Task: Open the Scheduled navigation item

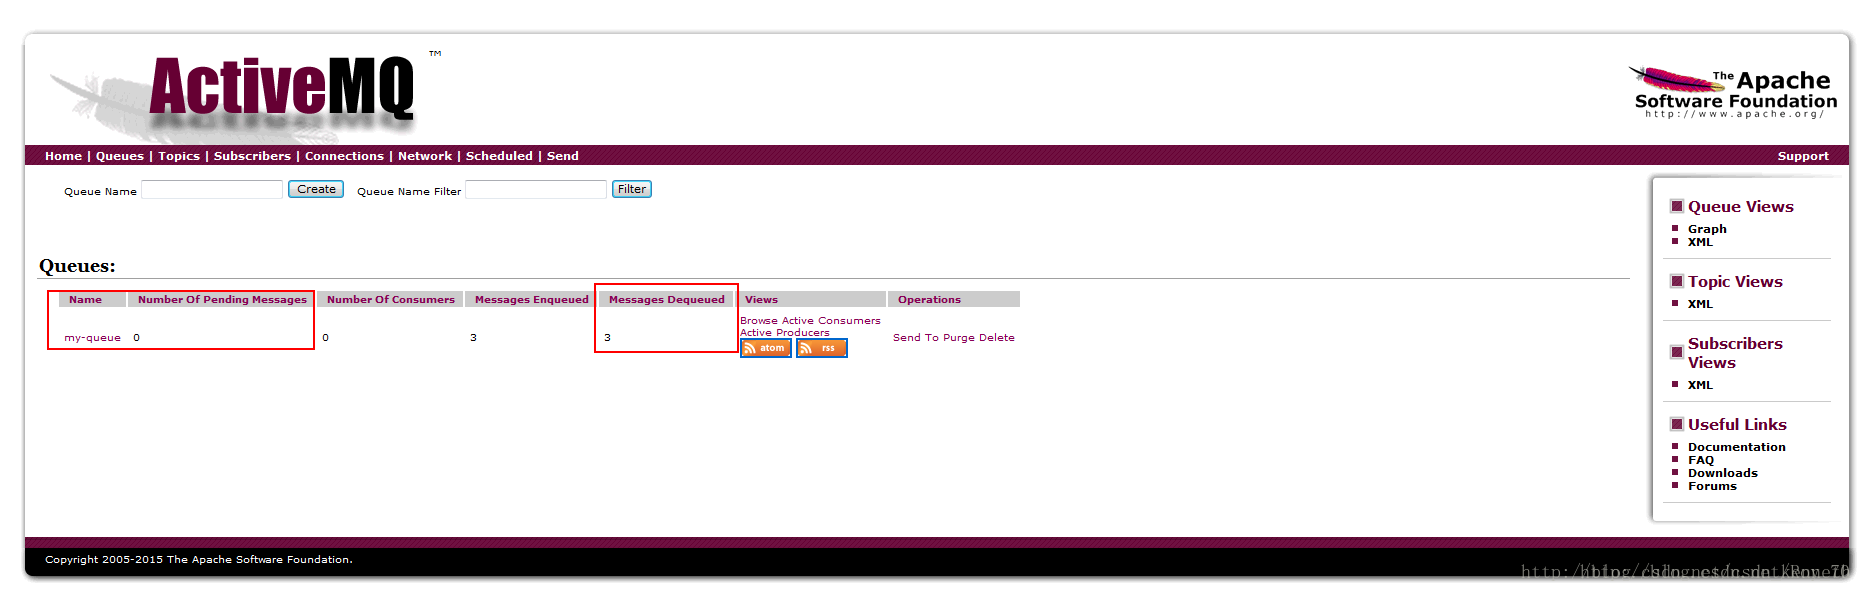Action: point(499,156)
